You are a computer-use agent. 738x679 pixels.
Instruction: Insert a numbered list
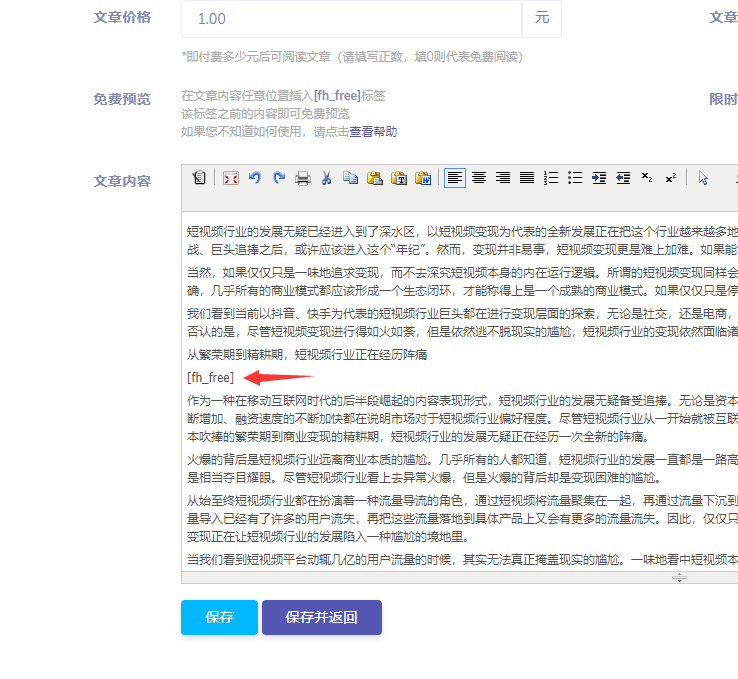551,178
